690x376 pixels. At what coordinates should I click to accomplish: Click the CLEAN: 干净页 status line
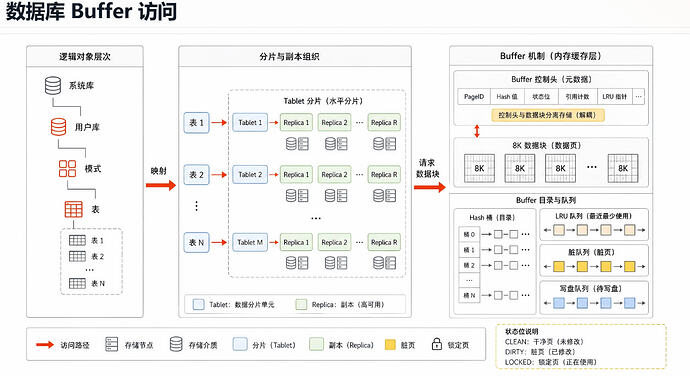click(544, 341)
